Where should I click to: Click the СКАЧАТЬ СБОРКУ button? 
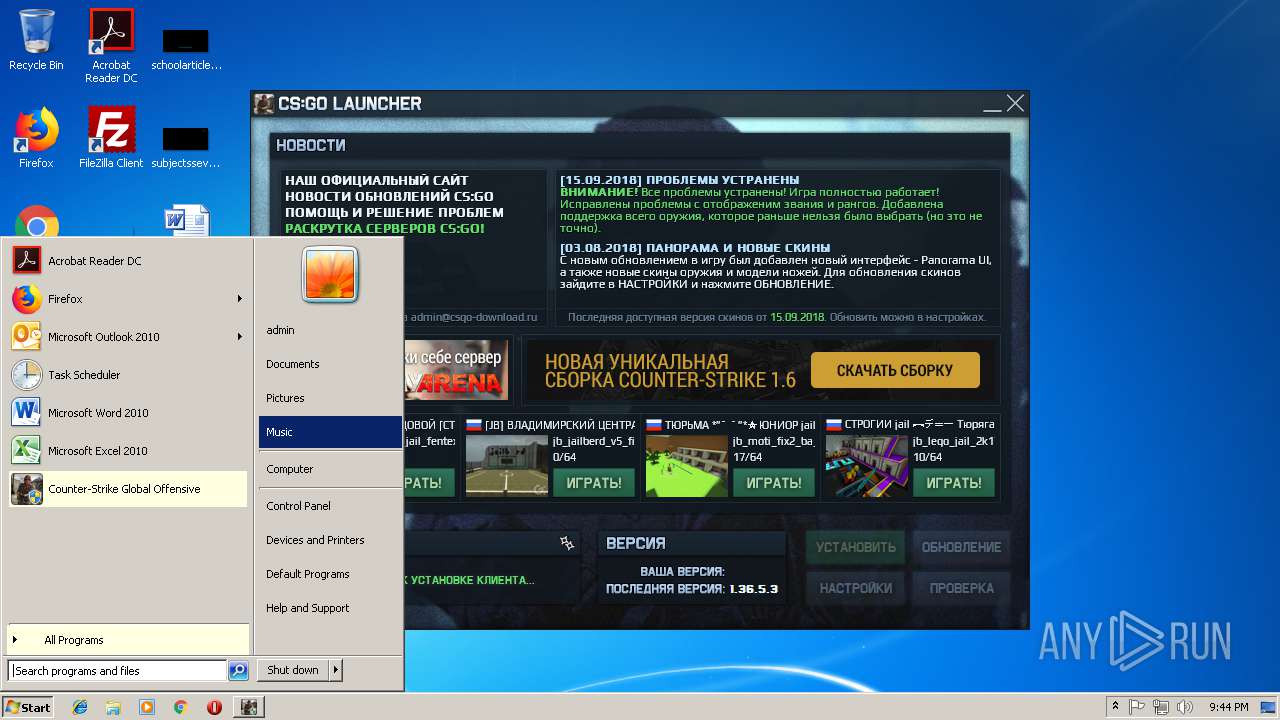point(895,370)
